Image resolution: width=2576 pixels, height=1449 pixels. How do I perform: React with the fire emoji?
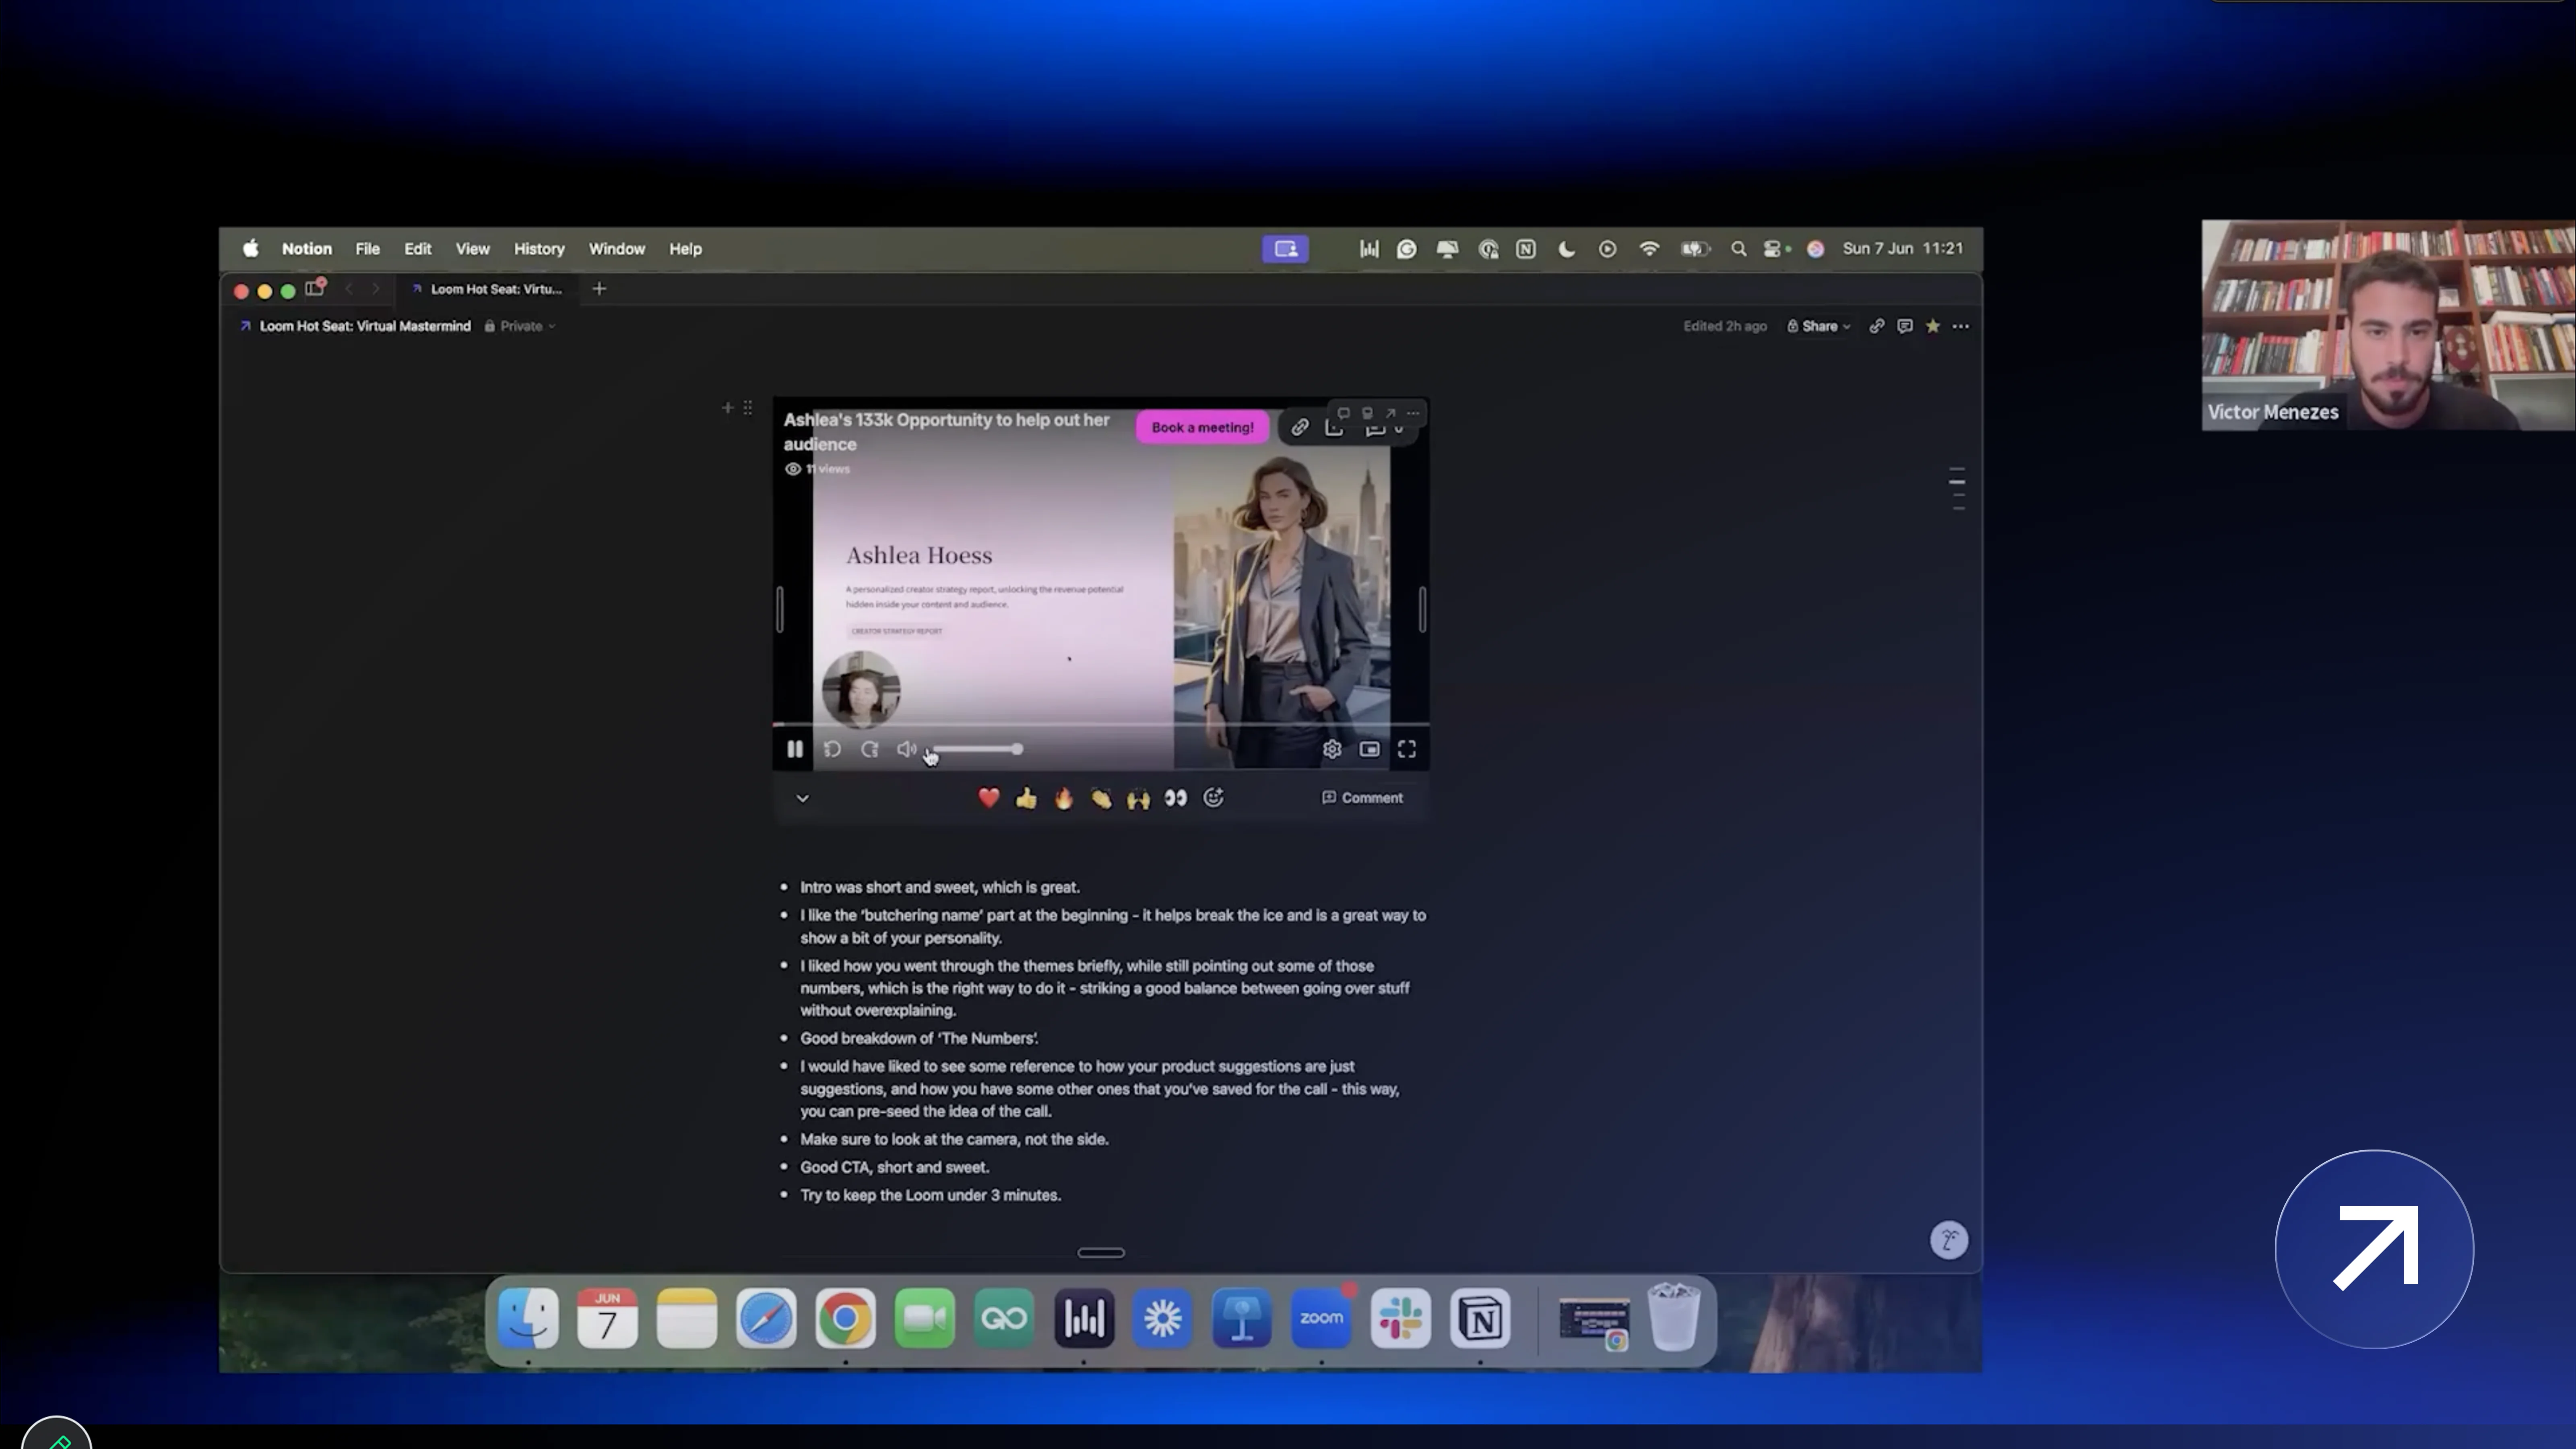pos(1063,798)
